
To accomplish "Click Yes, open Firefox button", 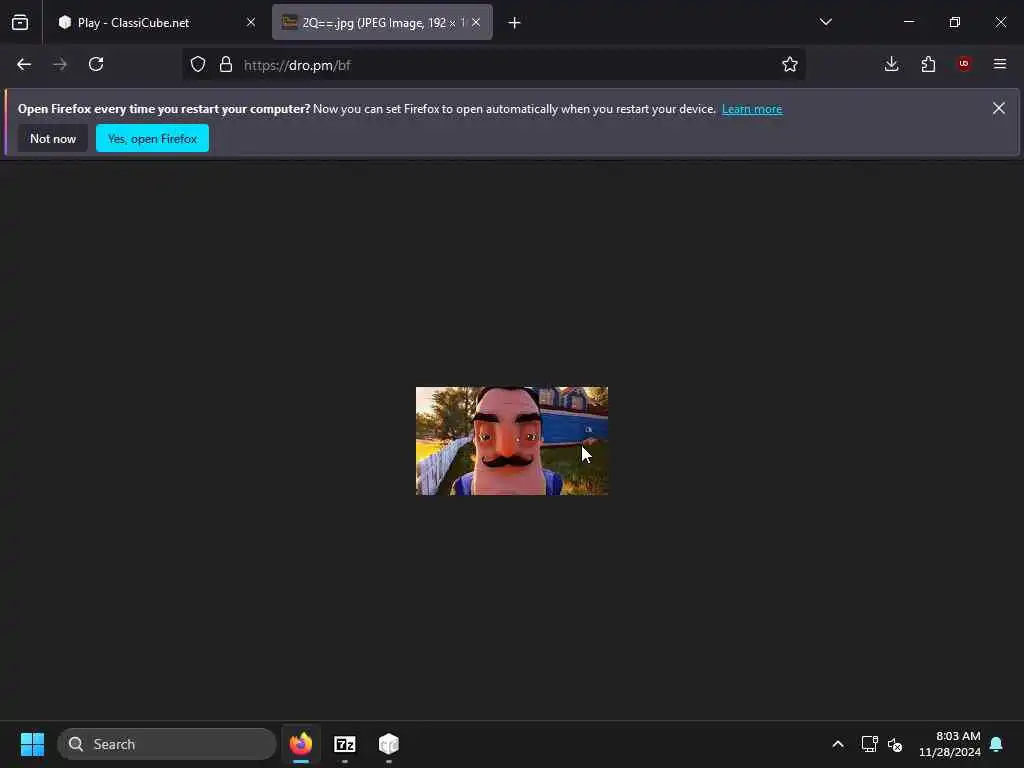I will 152,138.
